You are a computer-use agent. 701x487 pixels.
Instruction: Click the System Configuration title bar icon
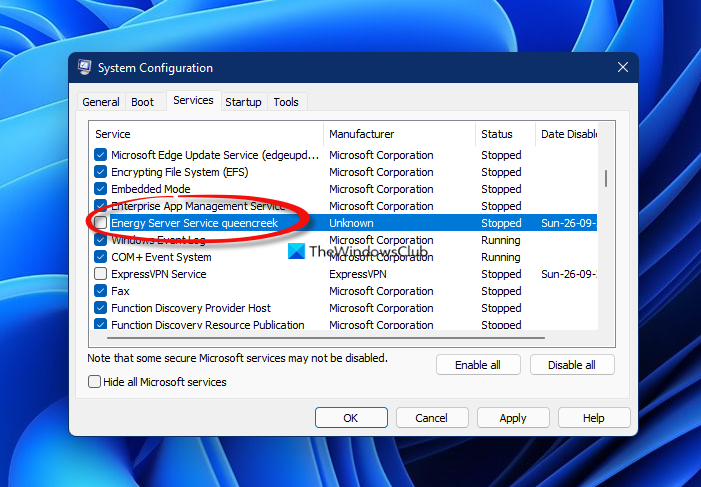pos(84,68)
